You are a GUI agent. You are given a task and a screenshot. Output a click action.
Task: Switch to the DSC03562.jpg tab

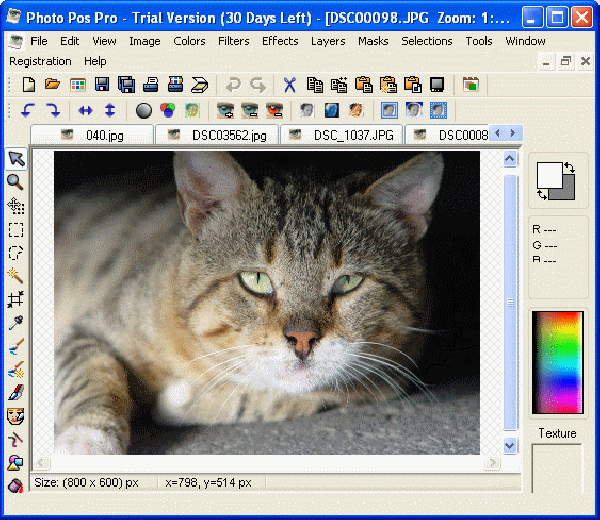pyautogui.click(x=218, y=134)
